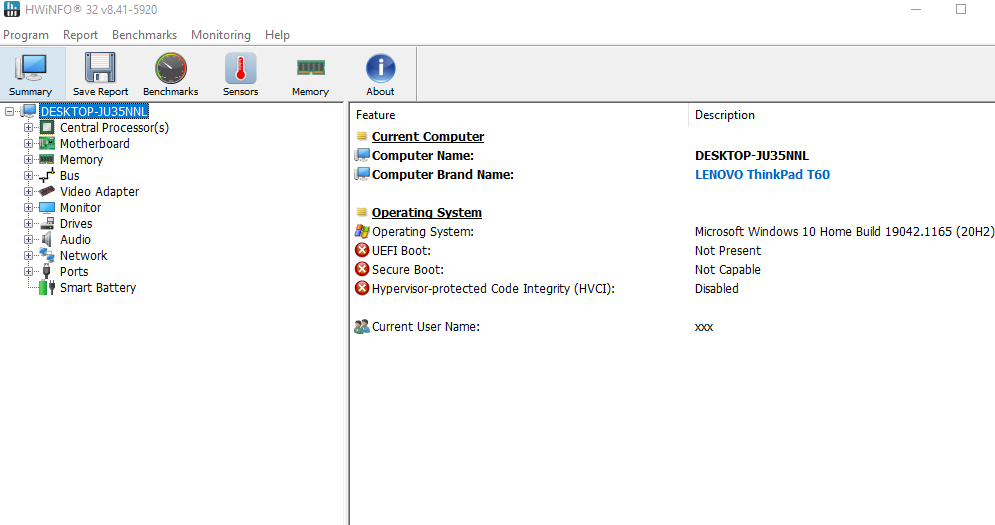Select the Not Capable value

point(728,270)
